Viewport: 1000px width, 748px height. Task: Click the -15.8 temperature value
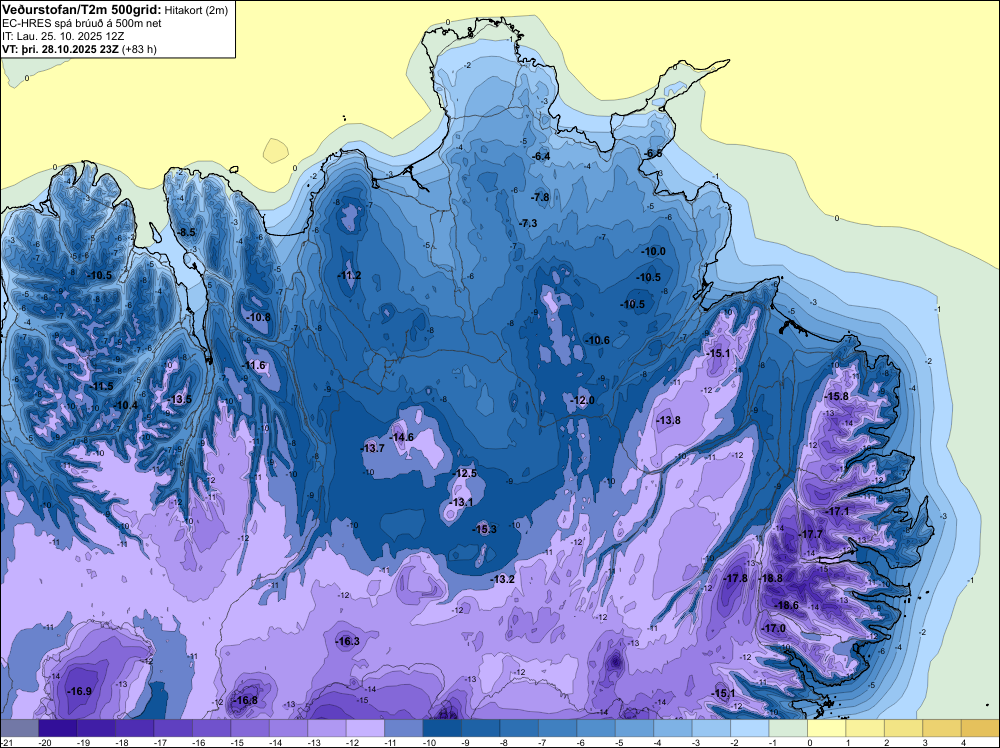tap(836, 396)
